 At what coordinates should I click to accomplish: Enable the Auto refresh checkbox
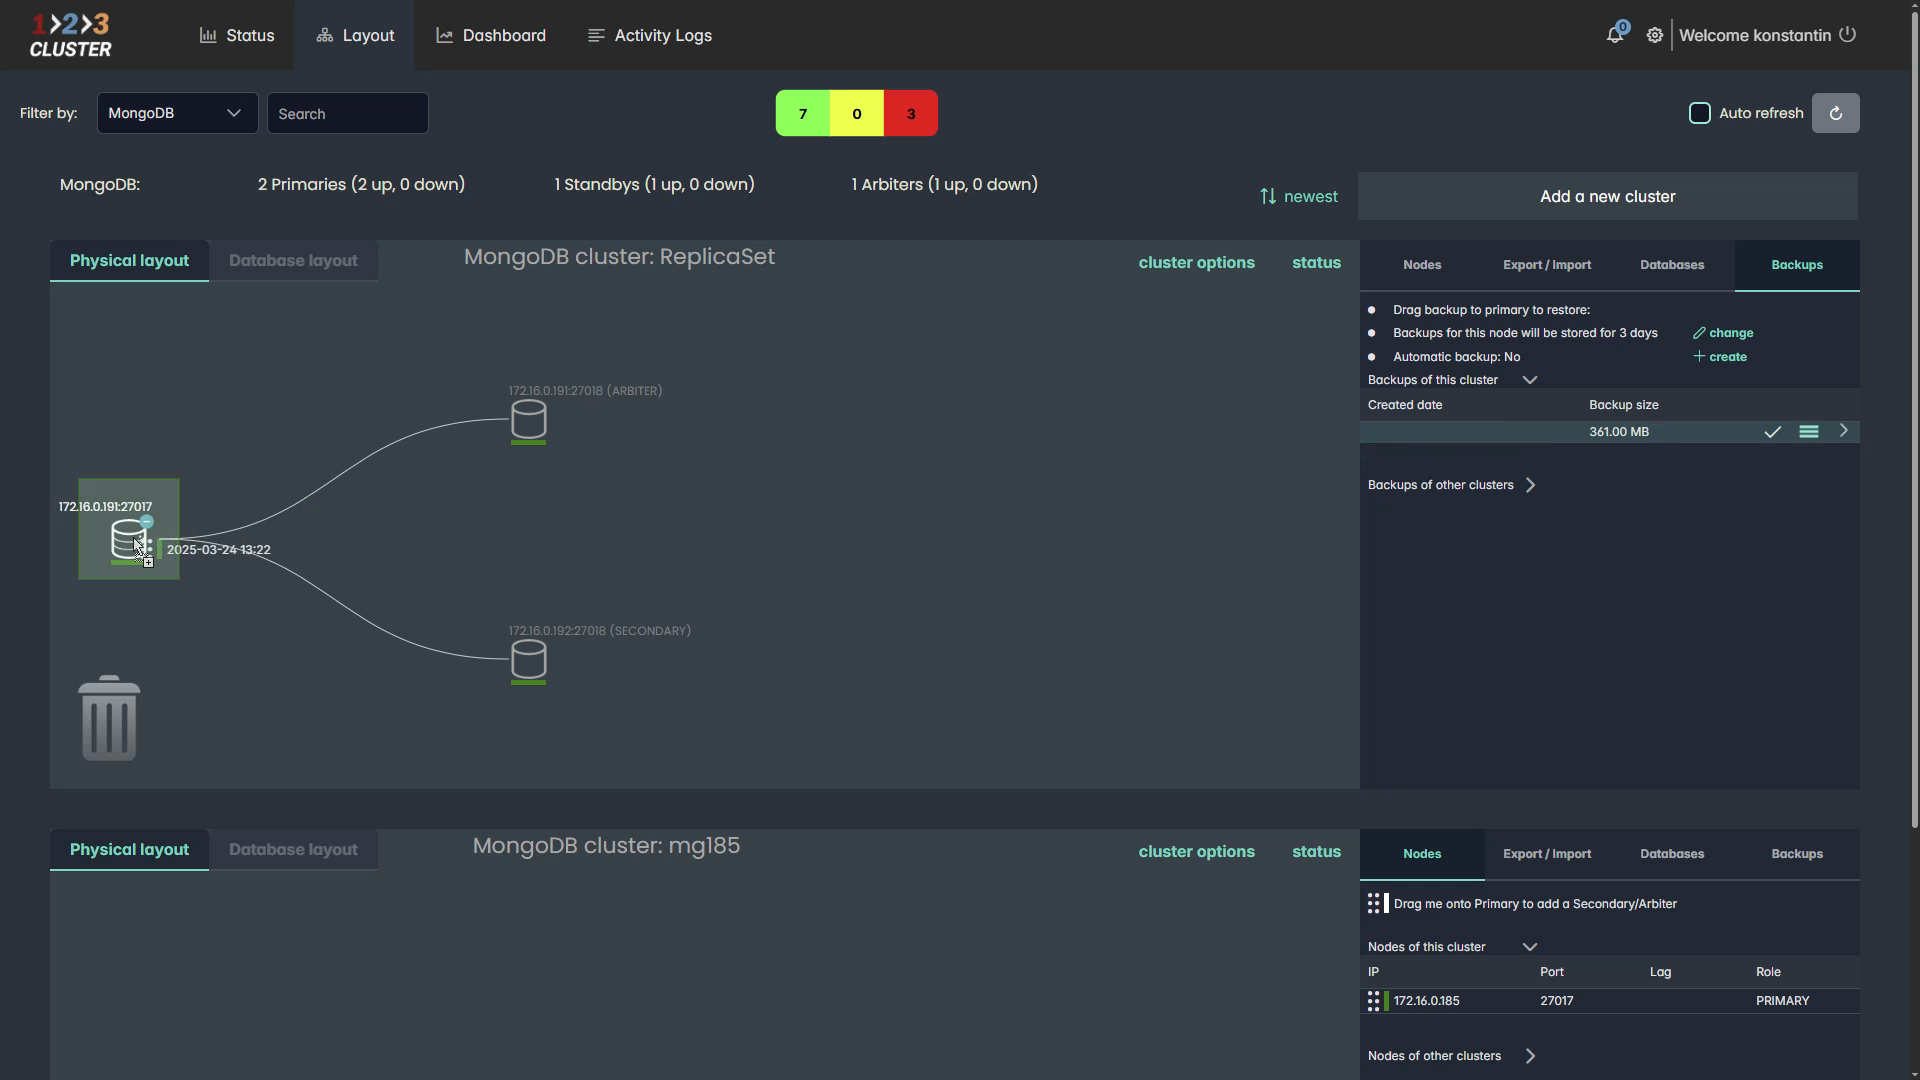tap(1699, 113)
